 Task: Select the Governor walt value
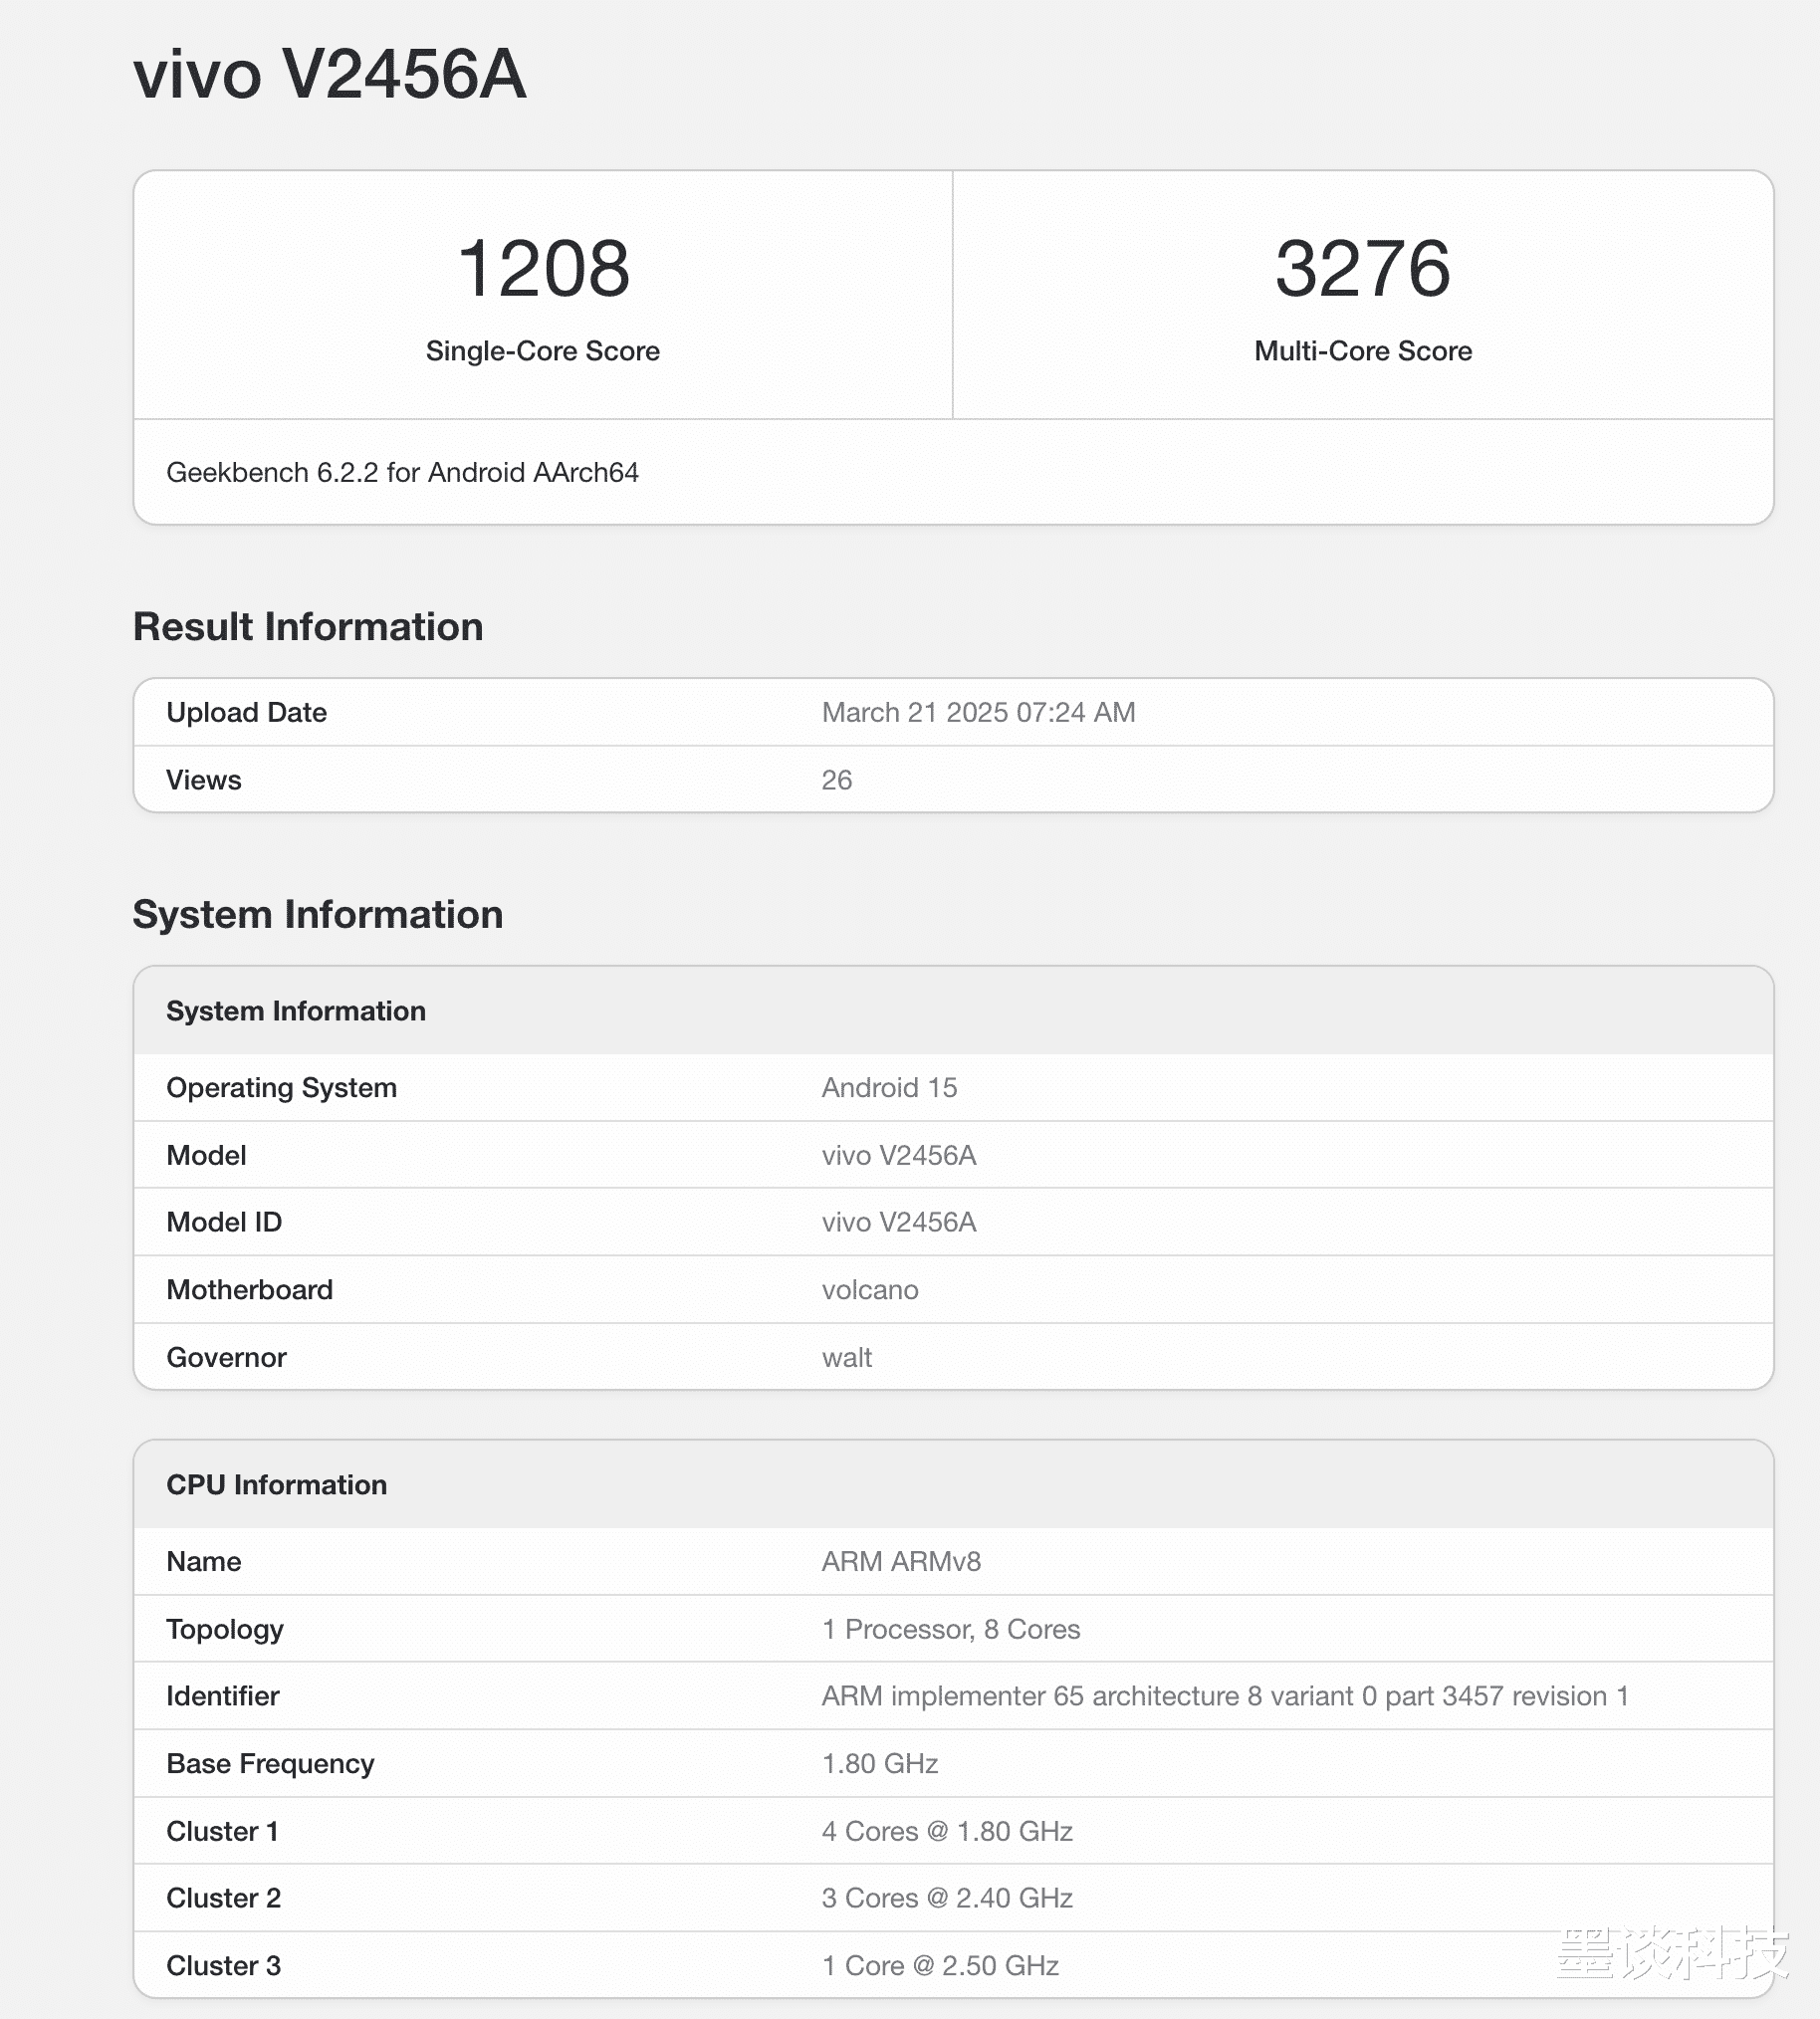click(847, 1357)
